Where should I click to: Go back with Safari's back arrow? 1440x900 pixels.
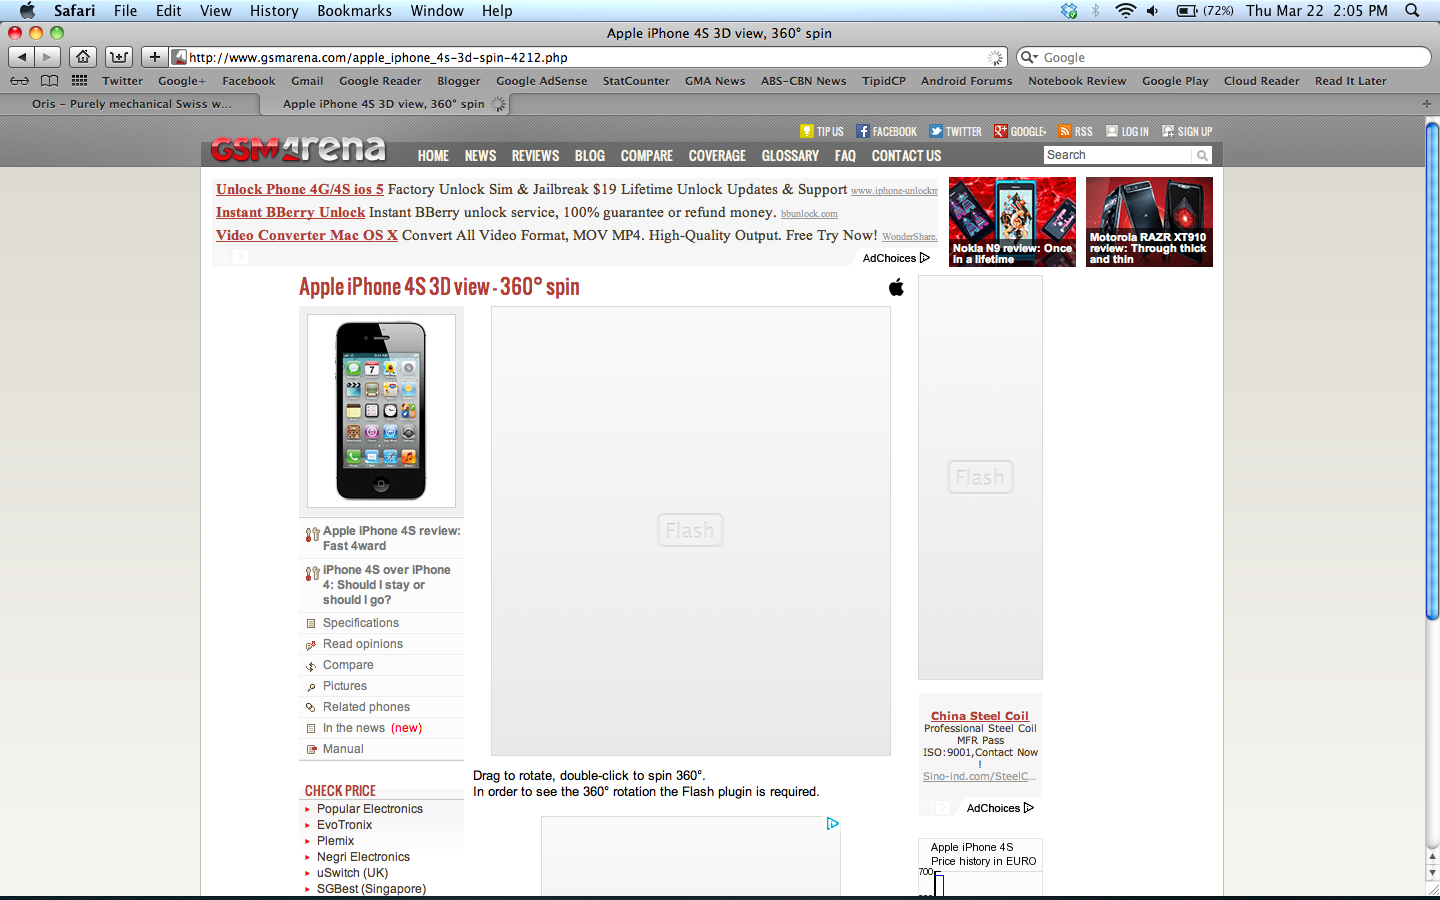pyautogui.click(x=22, y=57)
